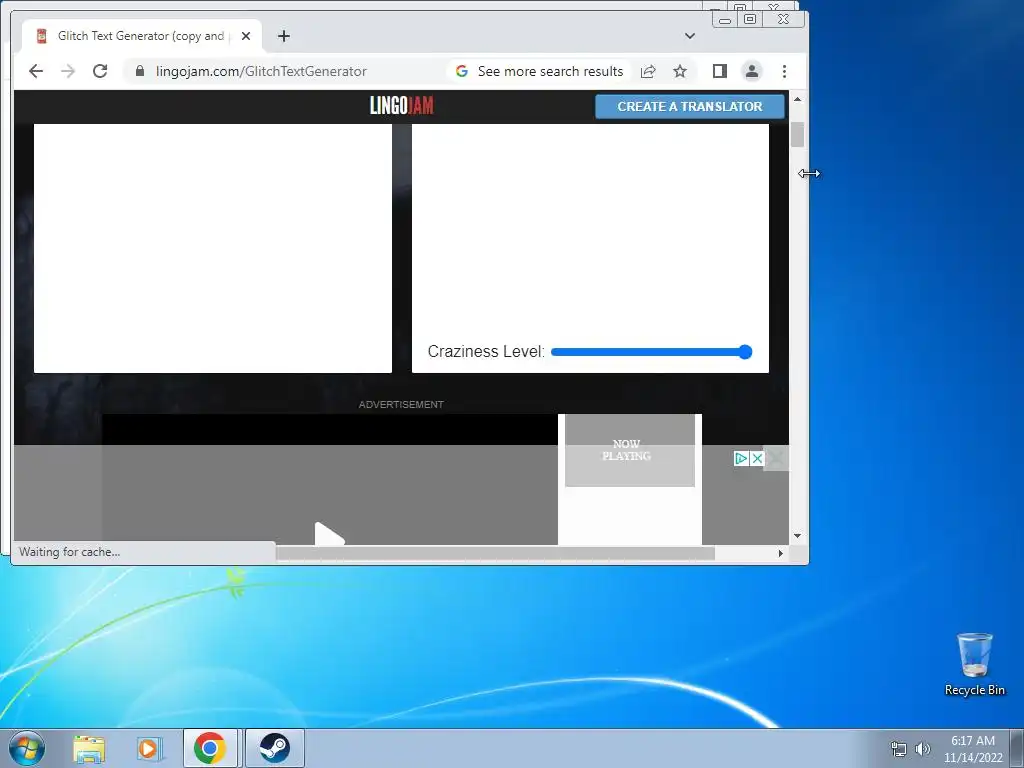Click the forward navigation arrow
The height and width of the screenshot is (768, 1024).
point(68,71)
